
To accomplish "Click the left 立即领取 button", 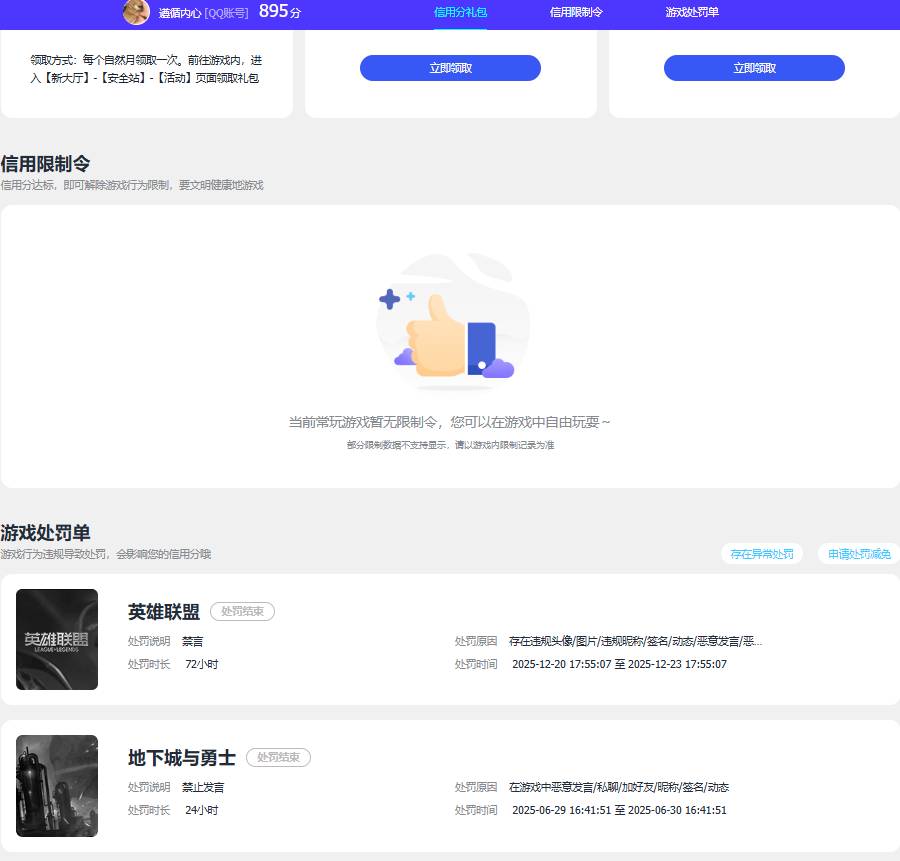I will pos(450,68).
